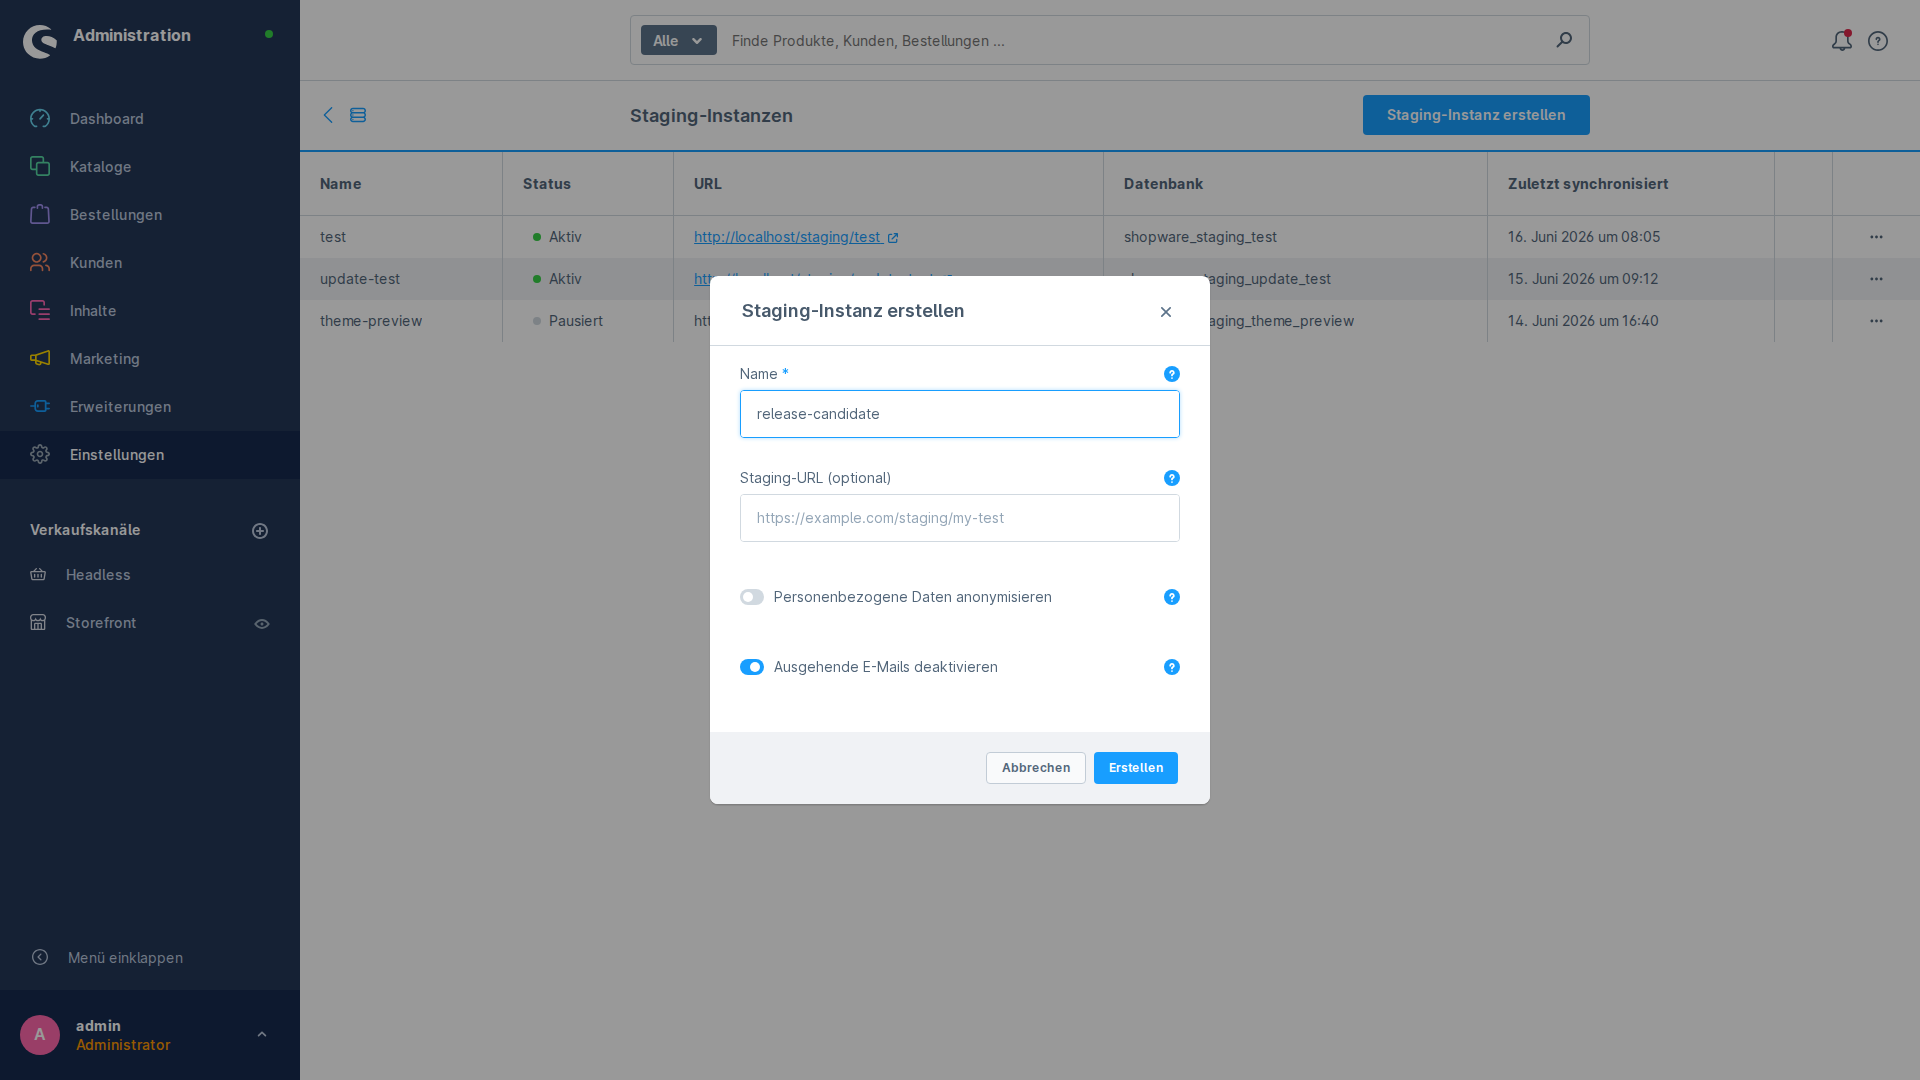Expand the admin user menu chevron
This screenshot has width=1920, height=1080.
[262, 1035]
